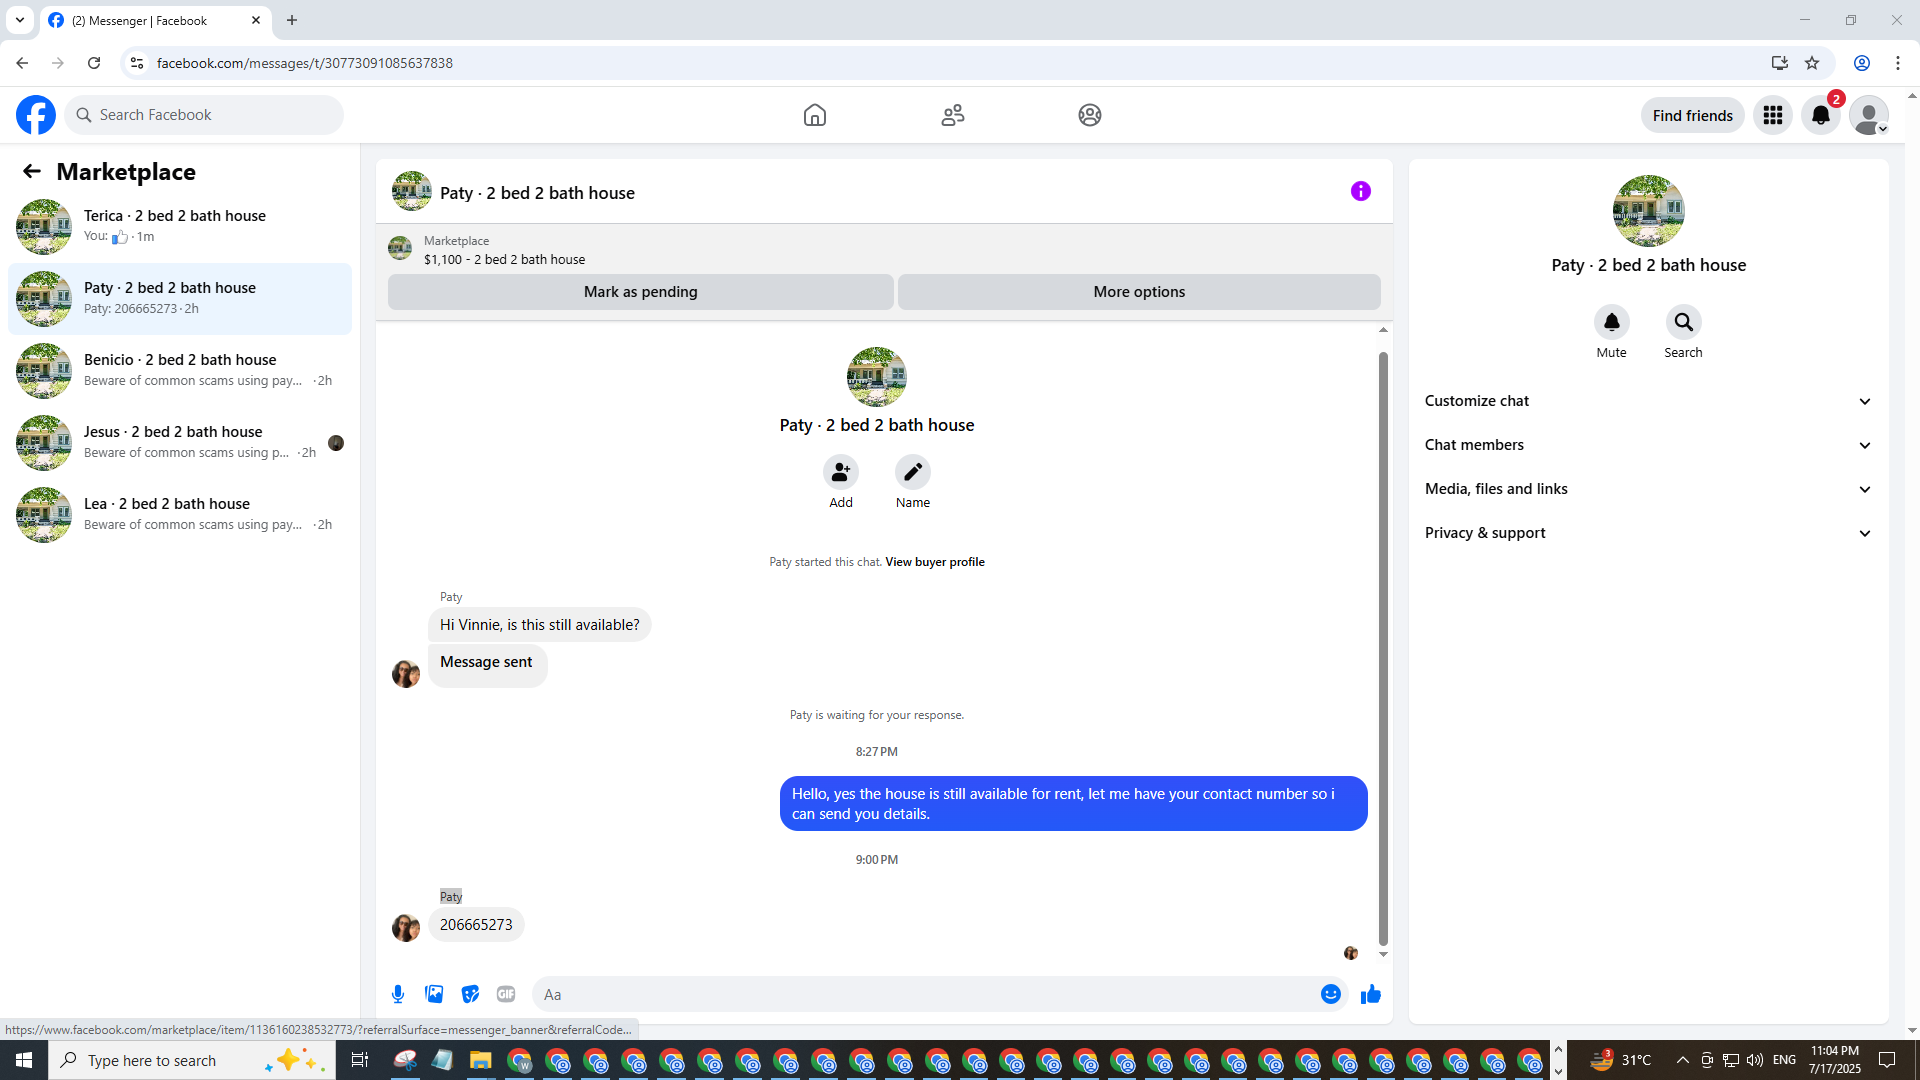Edit the chat name with pencil icon
The height and width of the screenshot is (1080, 1920).
coord(913,472)
